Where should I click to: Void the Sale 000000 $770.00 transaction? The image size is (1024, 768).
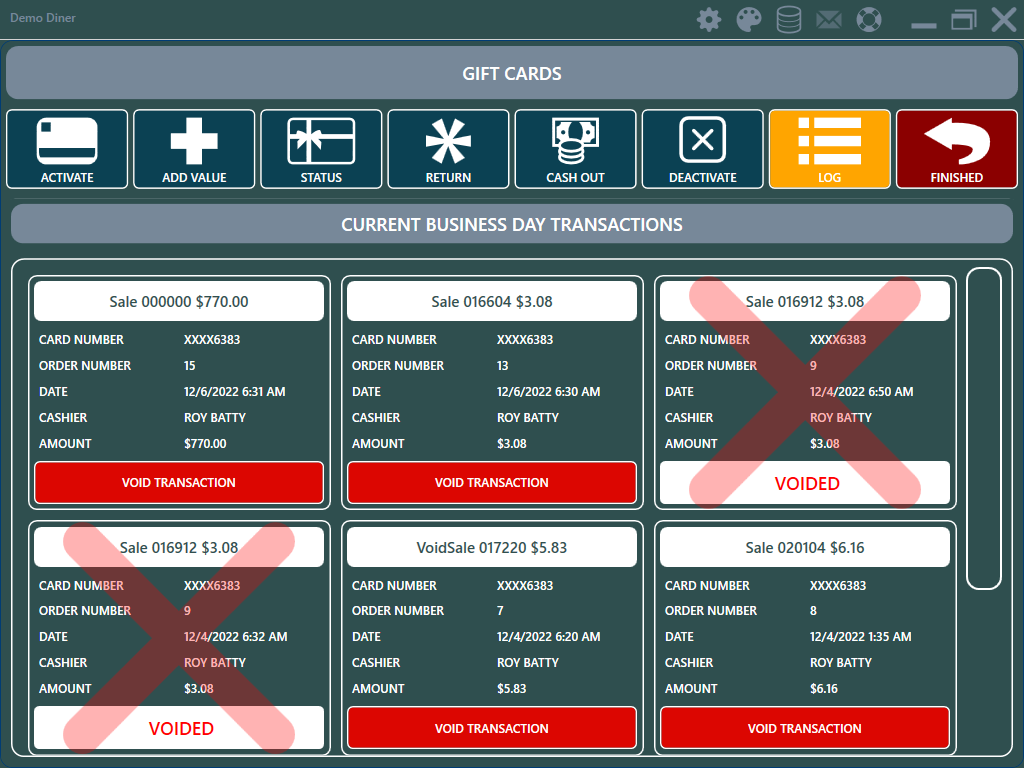pyautogui.click(x=179, y=483)
